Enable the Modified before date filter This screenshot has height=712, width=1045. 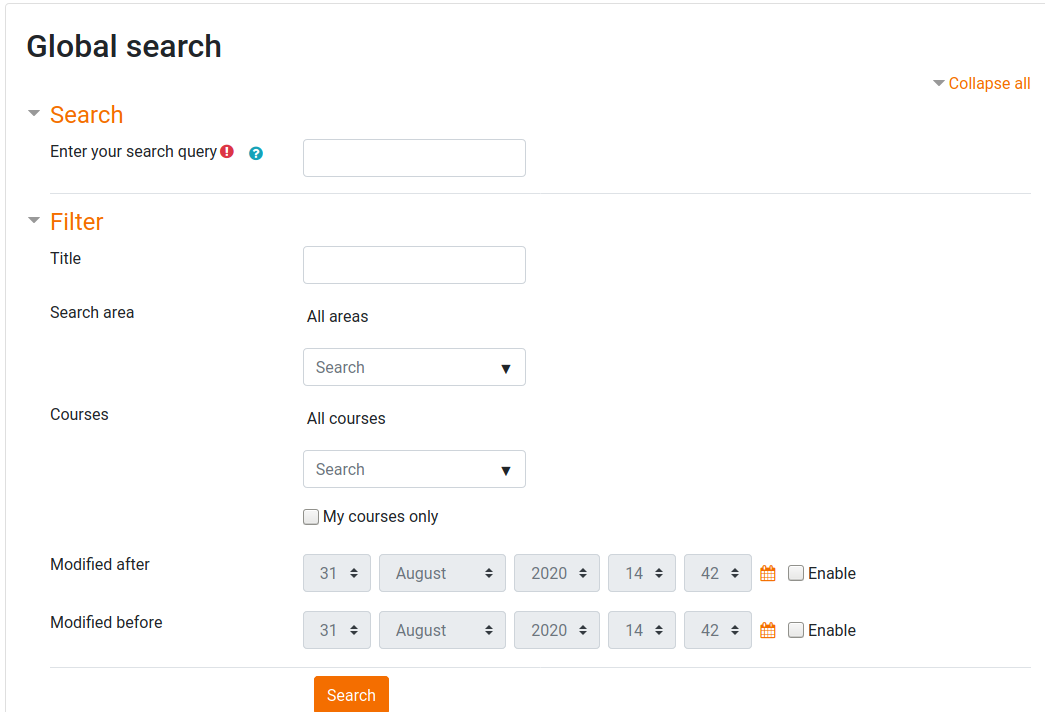(796, 630)
